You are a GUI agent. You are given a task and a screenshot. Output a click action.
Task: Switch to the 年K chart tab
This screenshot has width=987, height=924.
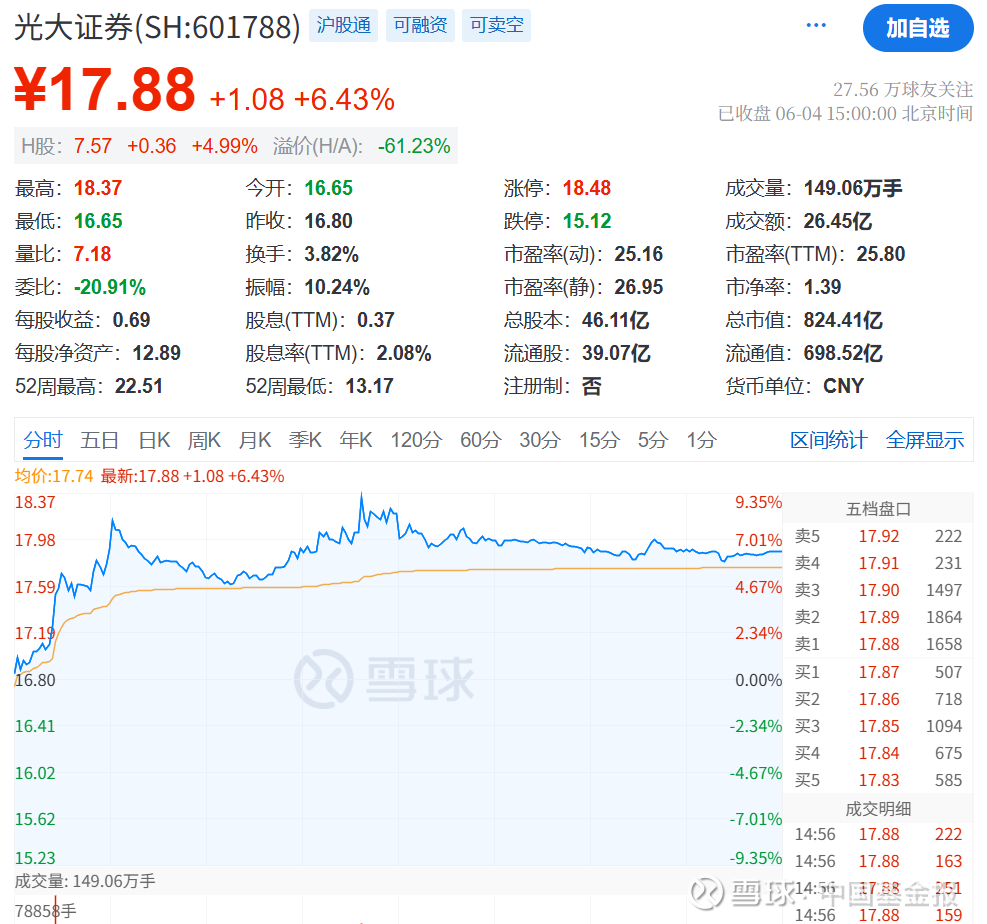356,439
